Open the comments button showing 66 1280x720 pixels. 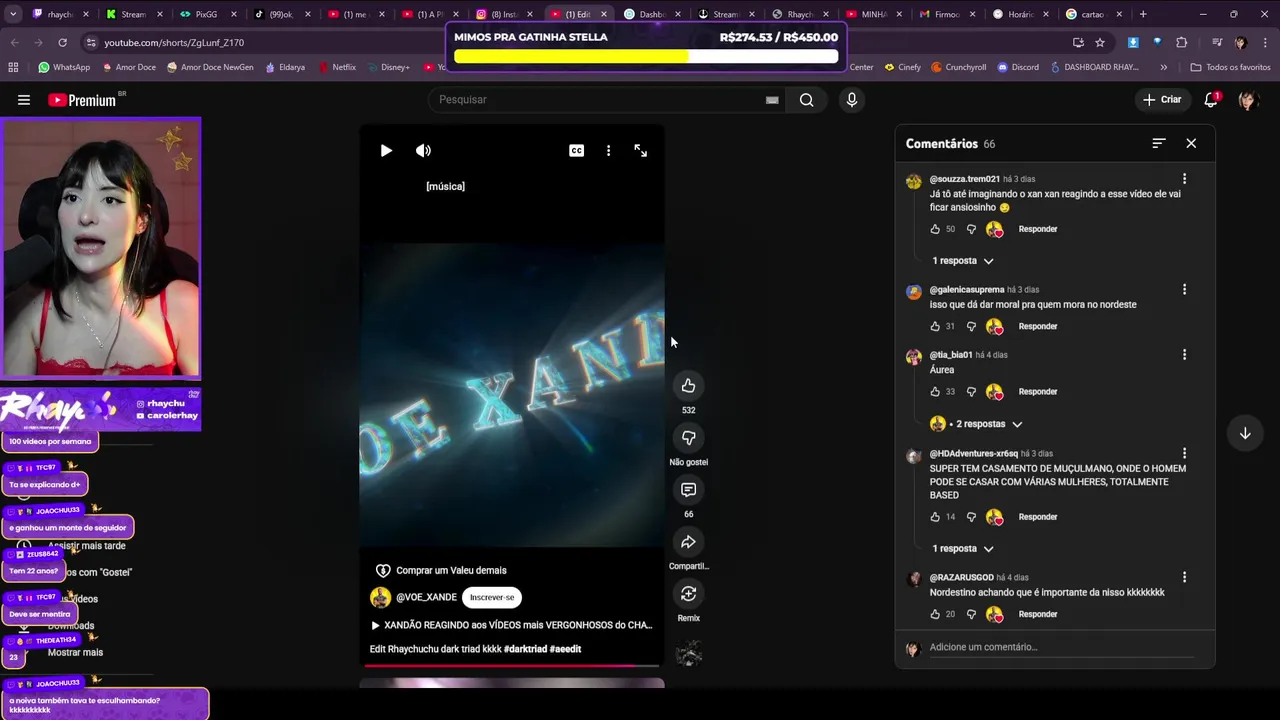pyautogui.click(x=688, y=490)
